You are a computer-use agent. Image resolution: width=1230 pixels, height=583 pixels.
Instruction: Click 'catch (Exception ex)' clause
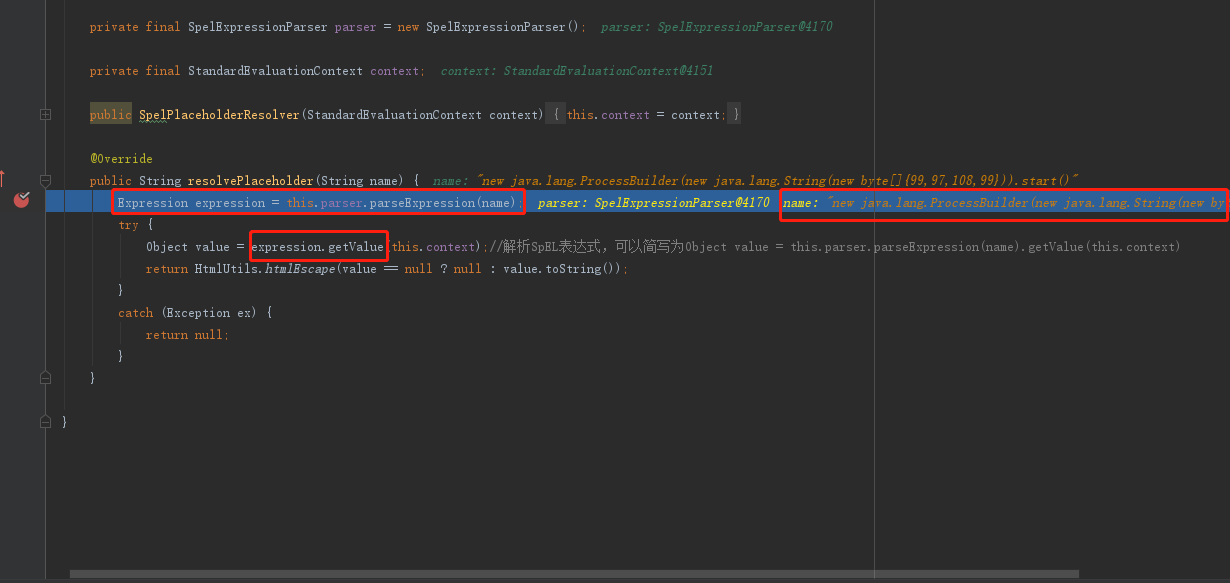point(187,313)
